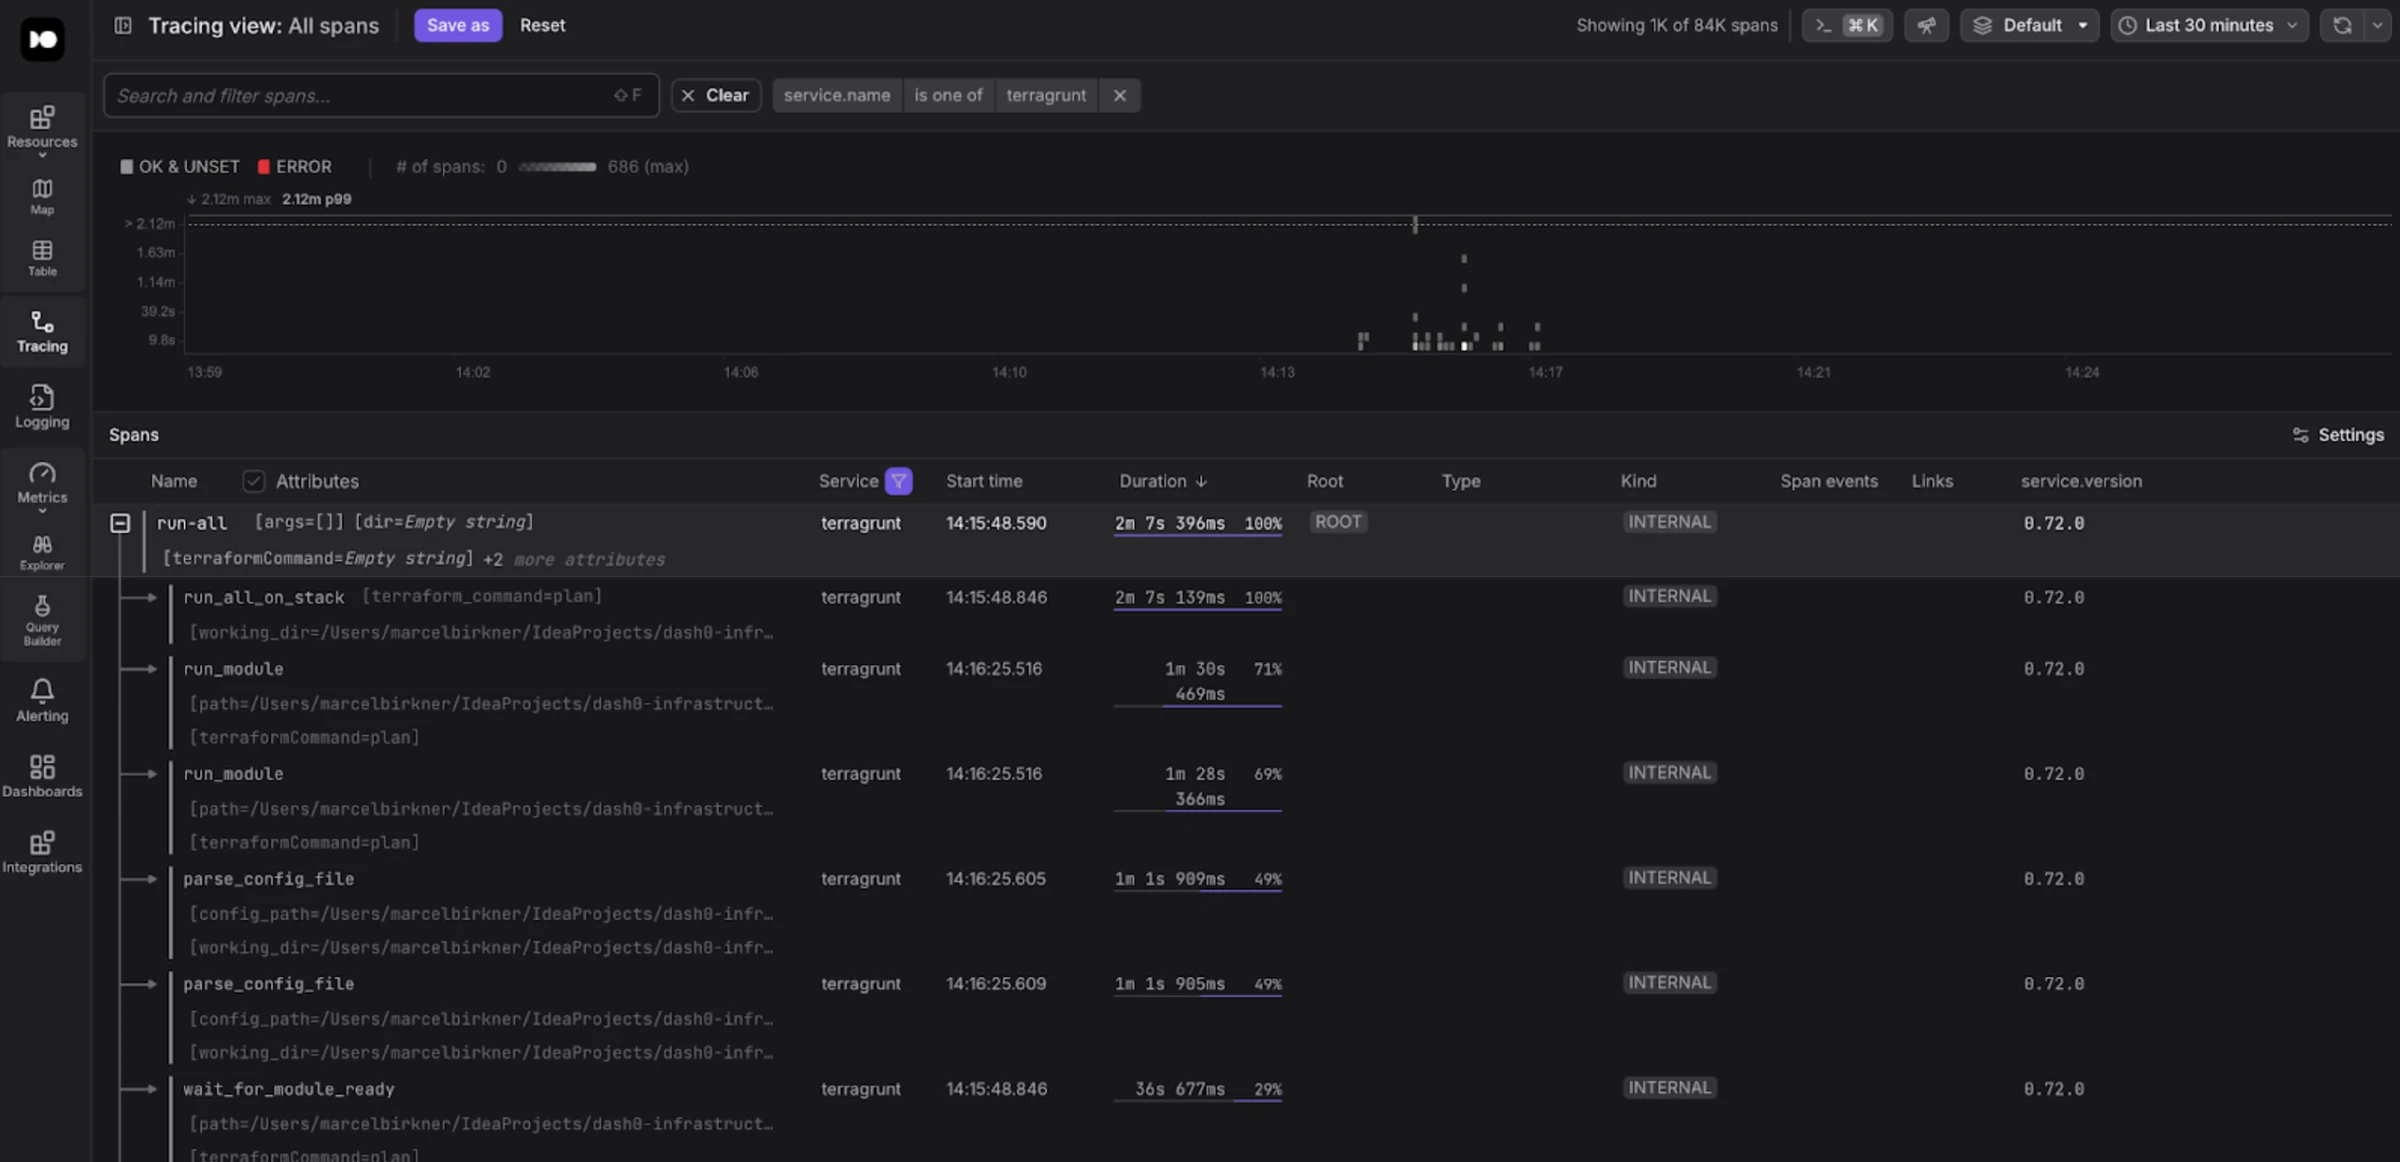Viewport: 2400px width, 1162px height.
Task: Focus the Search and filter spans field
Action: [x=381, y=95]
